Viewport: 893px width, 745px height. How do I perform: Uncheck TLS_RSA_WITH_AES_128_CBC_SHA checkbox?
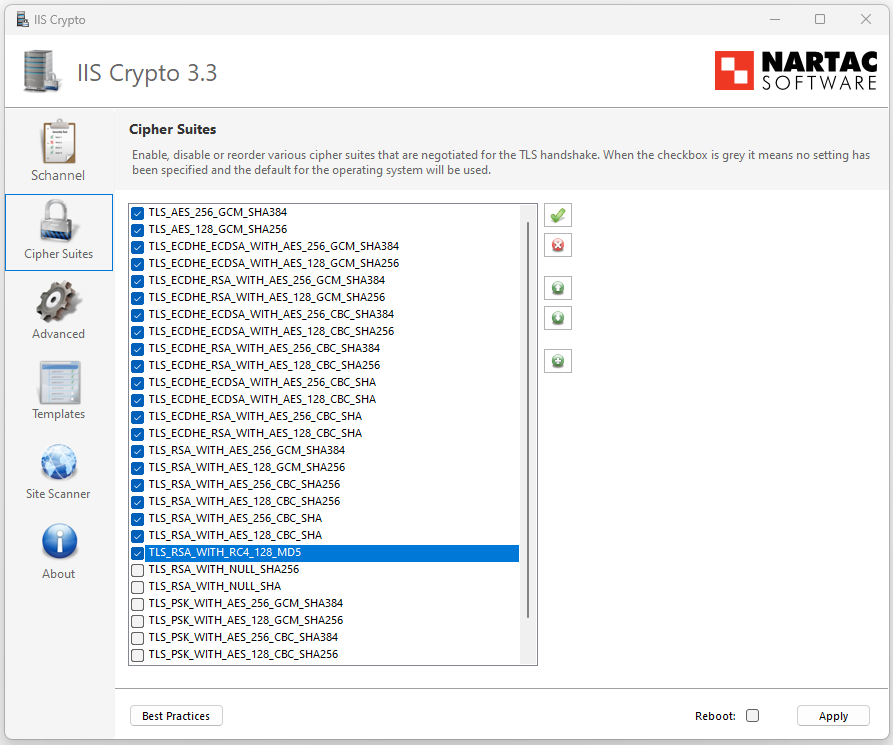pos(137,536)
